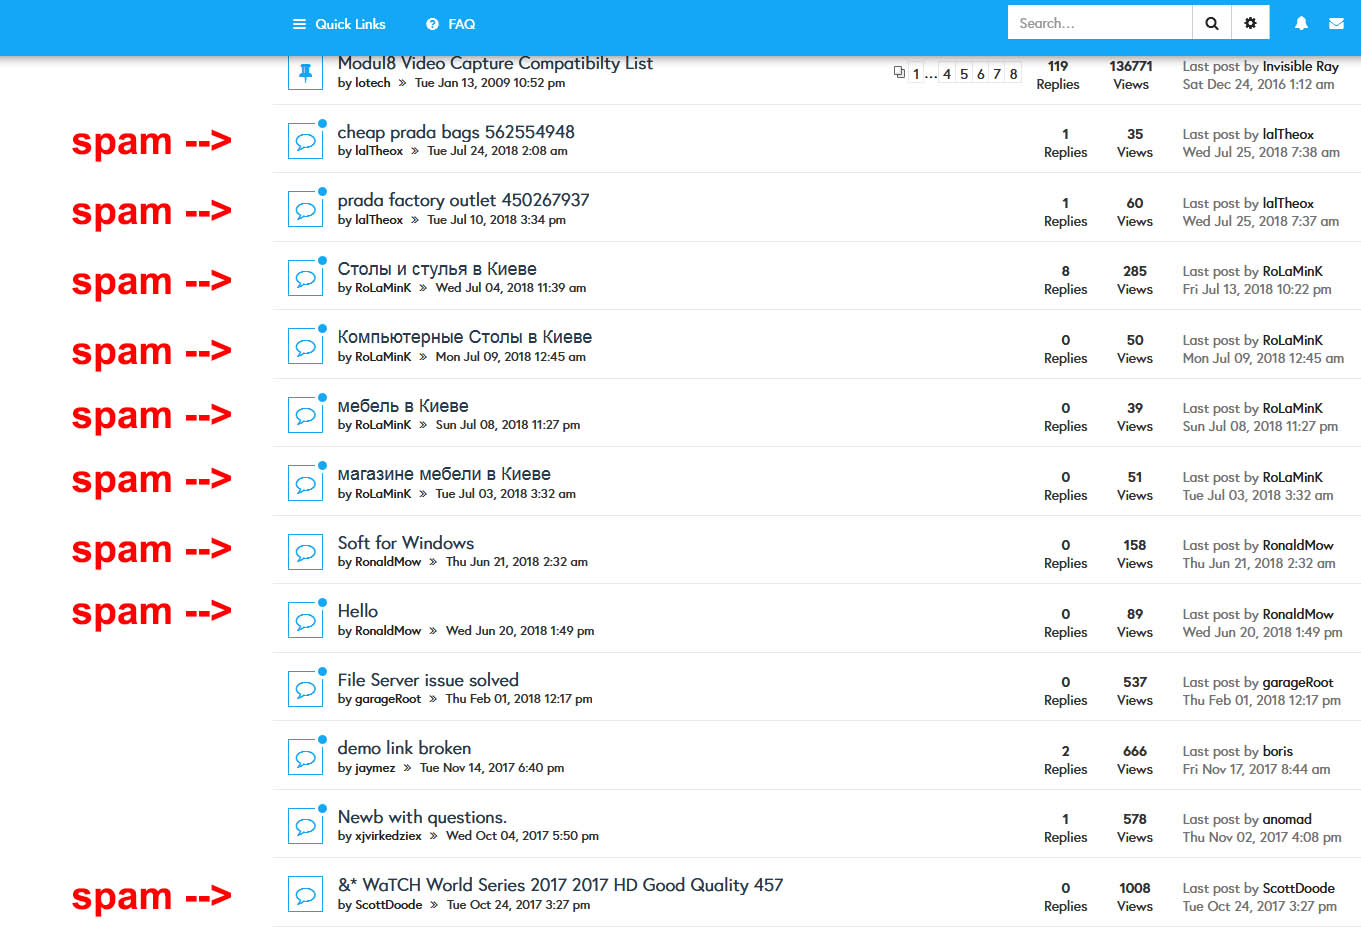The image size is (1361, 927).
Task: Click pinned topic icon for Modul8 Video Capture
Action: [305, 73]
